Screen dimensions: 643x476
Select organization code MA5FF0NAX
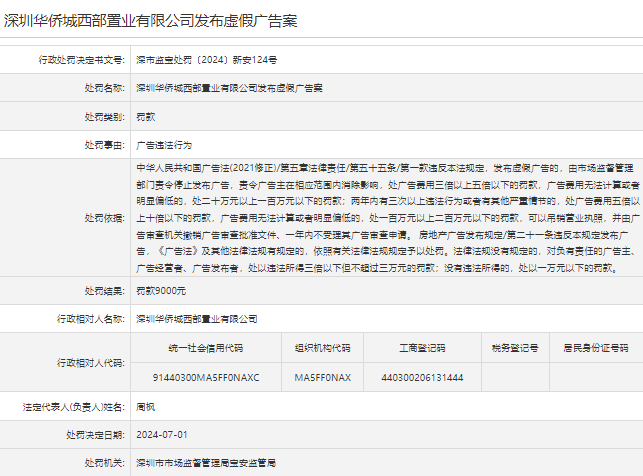(322, 377)
